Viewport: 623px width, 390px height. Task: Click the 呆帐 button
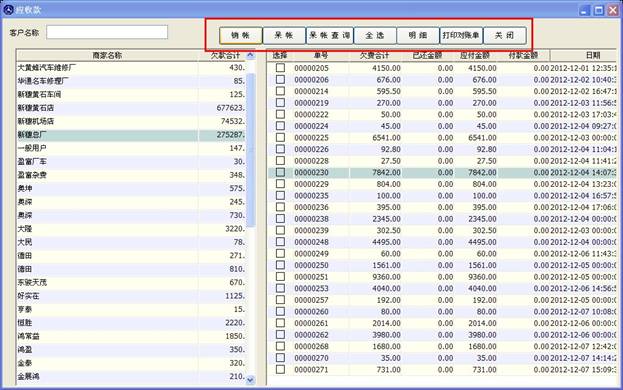(x=284, y=35)
